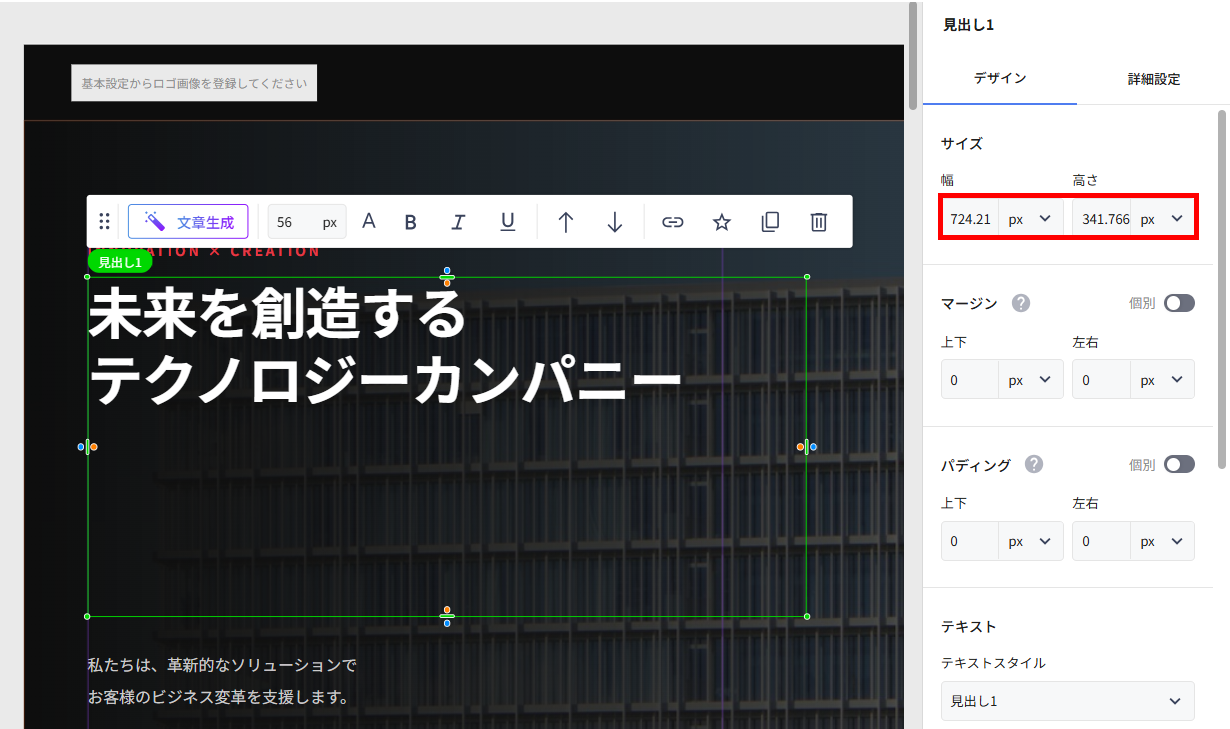Screen dimensions: 1230x729
Task: Toggle パディング 個別 switch
Action: click(1179, 464)
